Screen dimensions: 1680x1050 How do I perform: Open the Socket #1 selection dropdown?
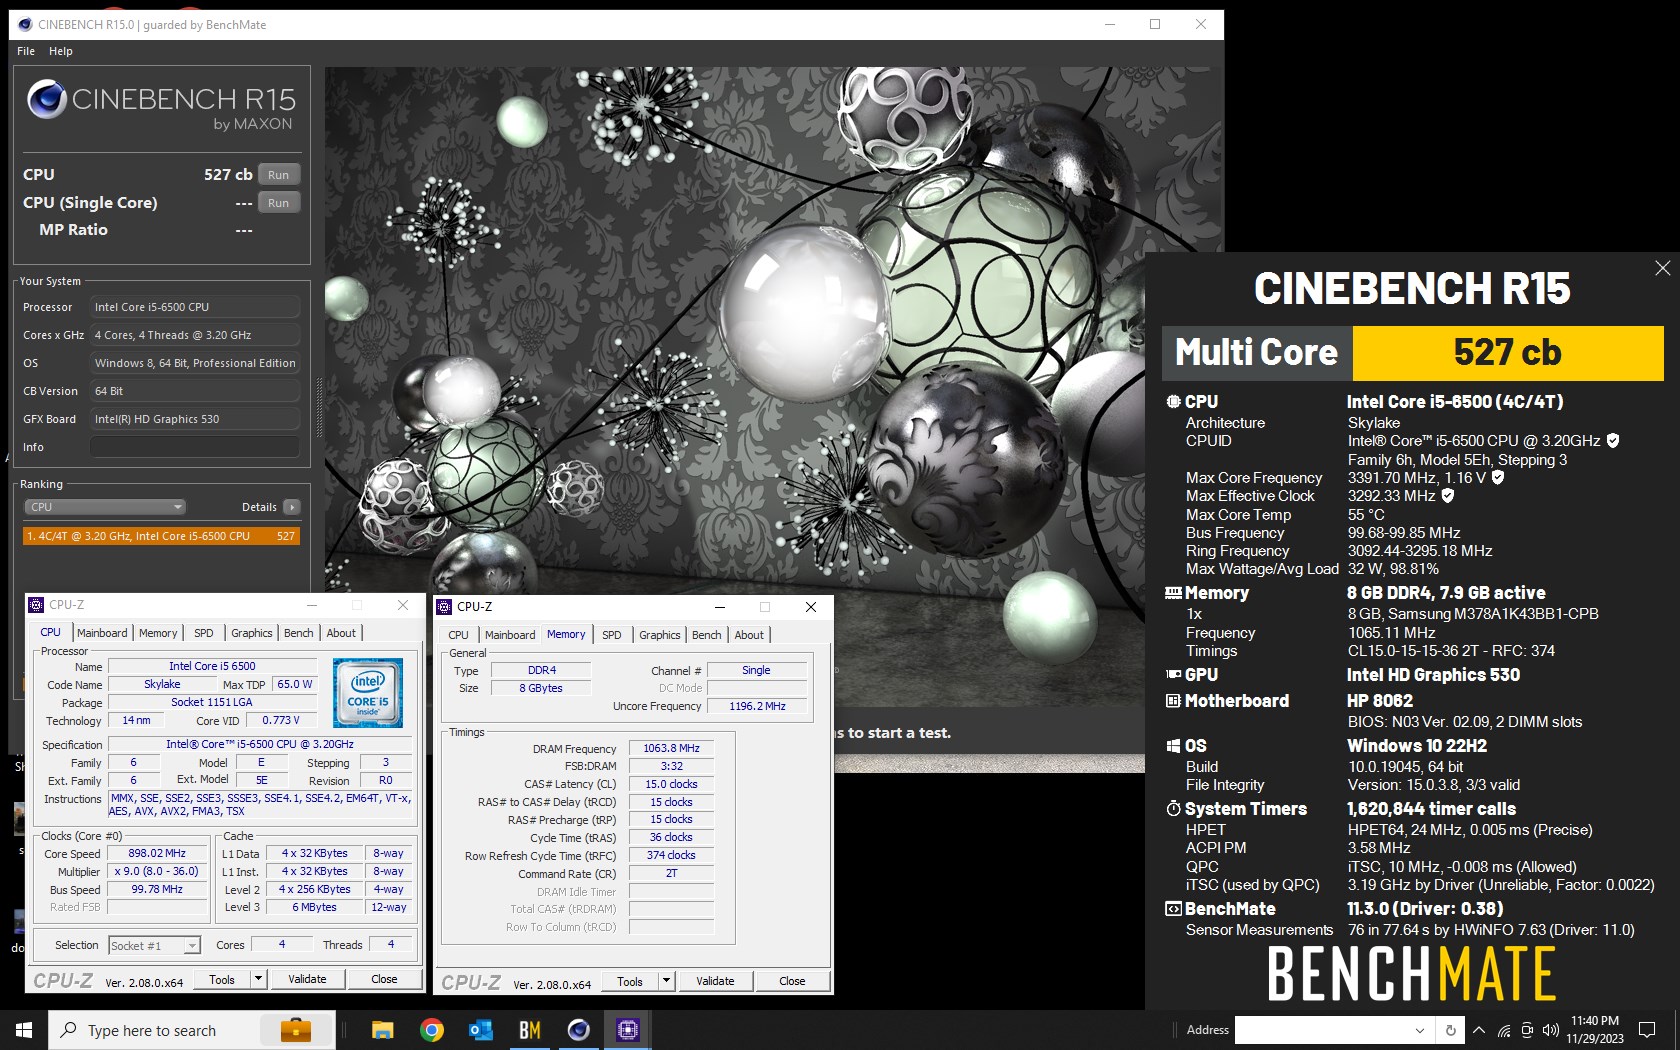155,945
